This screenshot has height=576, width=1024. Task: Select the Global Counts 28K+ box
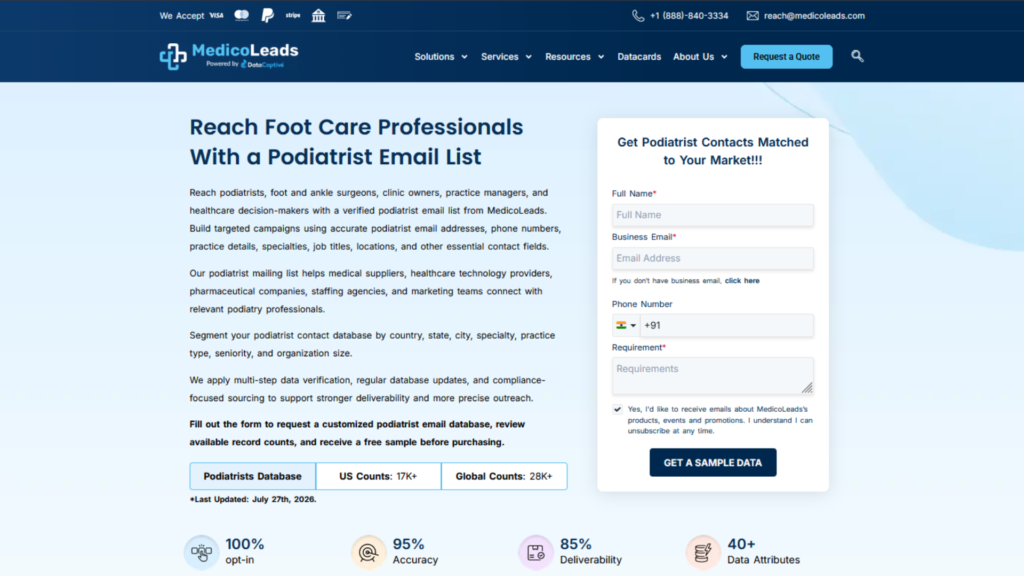click(x=504, y=476)
